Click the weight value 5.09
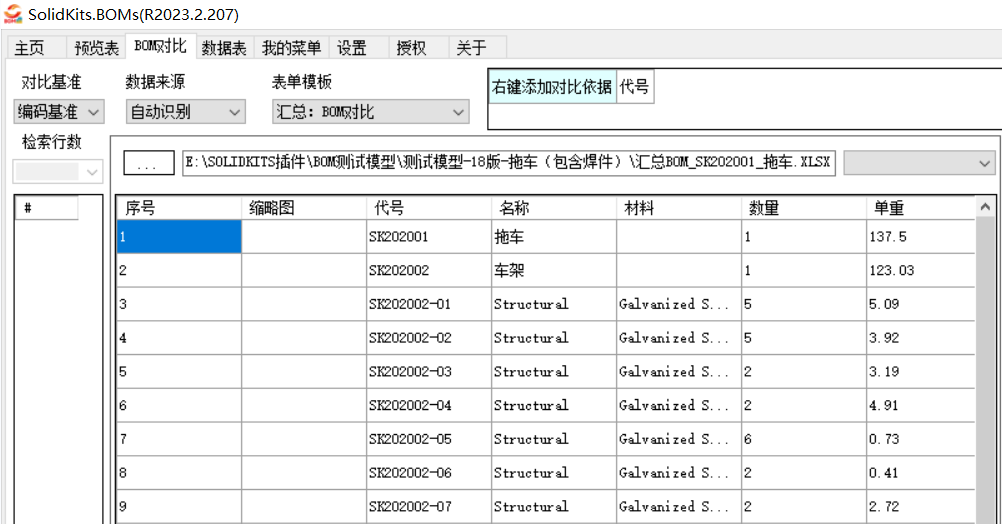The image size is (1002, 524). tap(921, 304)
